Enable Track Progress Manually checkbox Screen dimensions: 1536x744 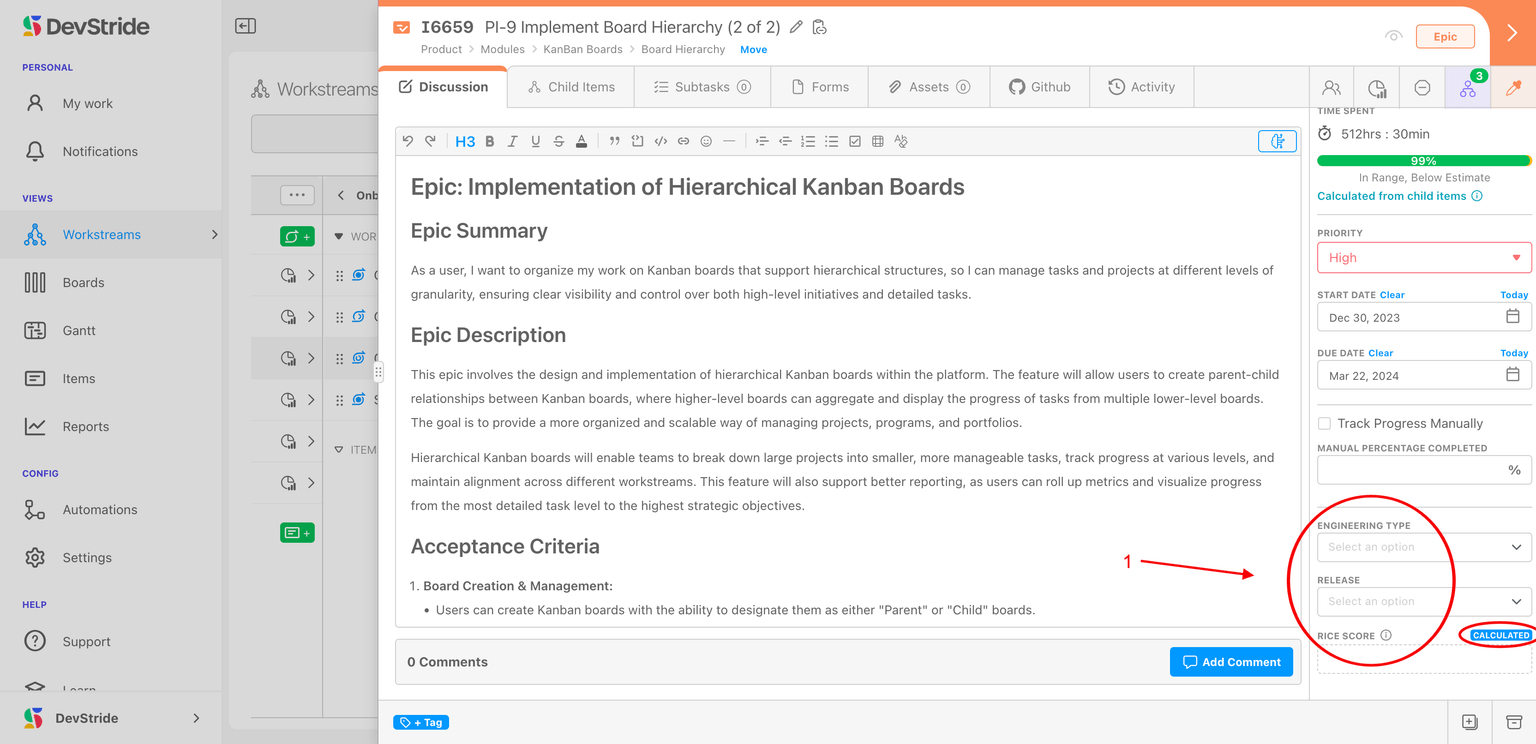(x=1324, y=423)
